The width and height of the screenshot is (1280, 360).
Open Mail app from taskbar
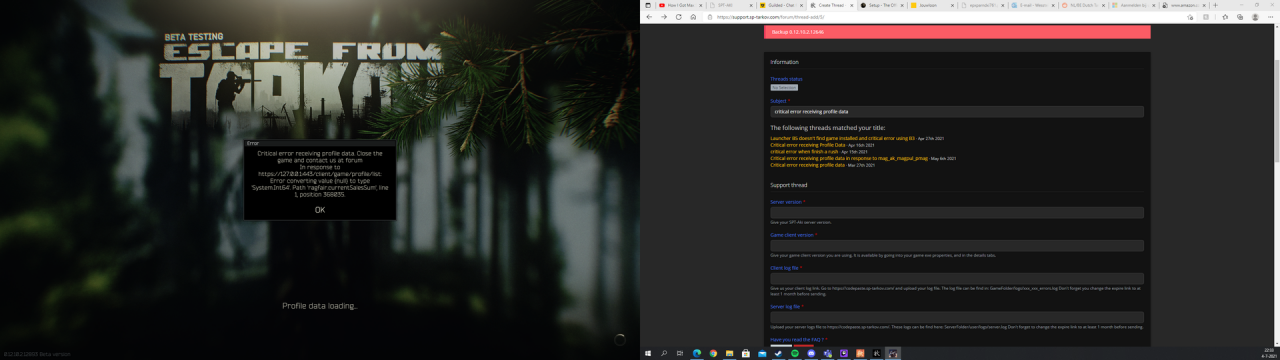762,353
